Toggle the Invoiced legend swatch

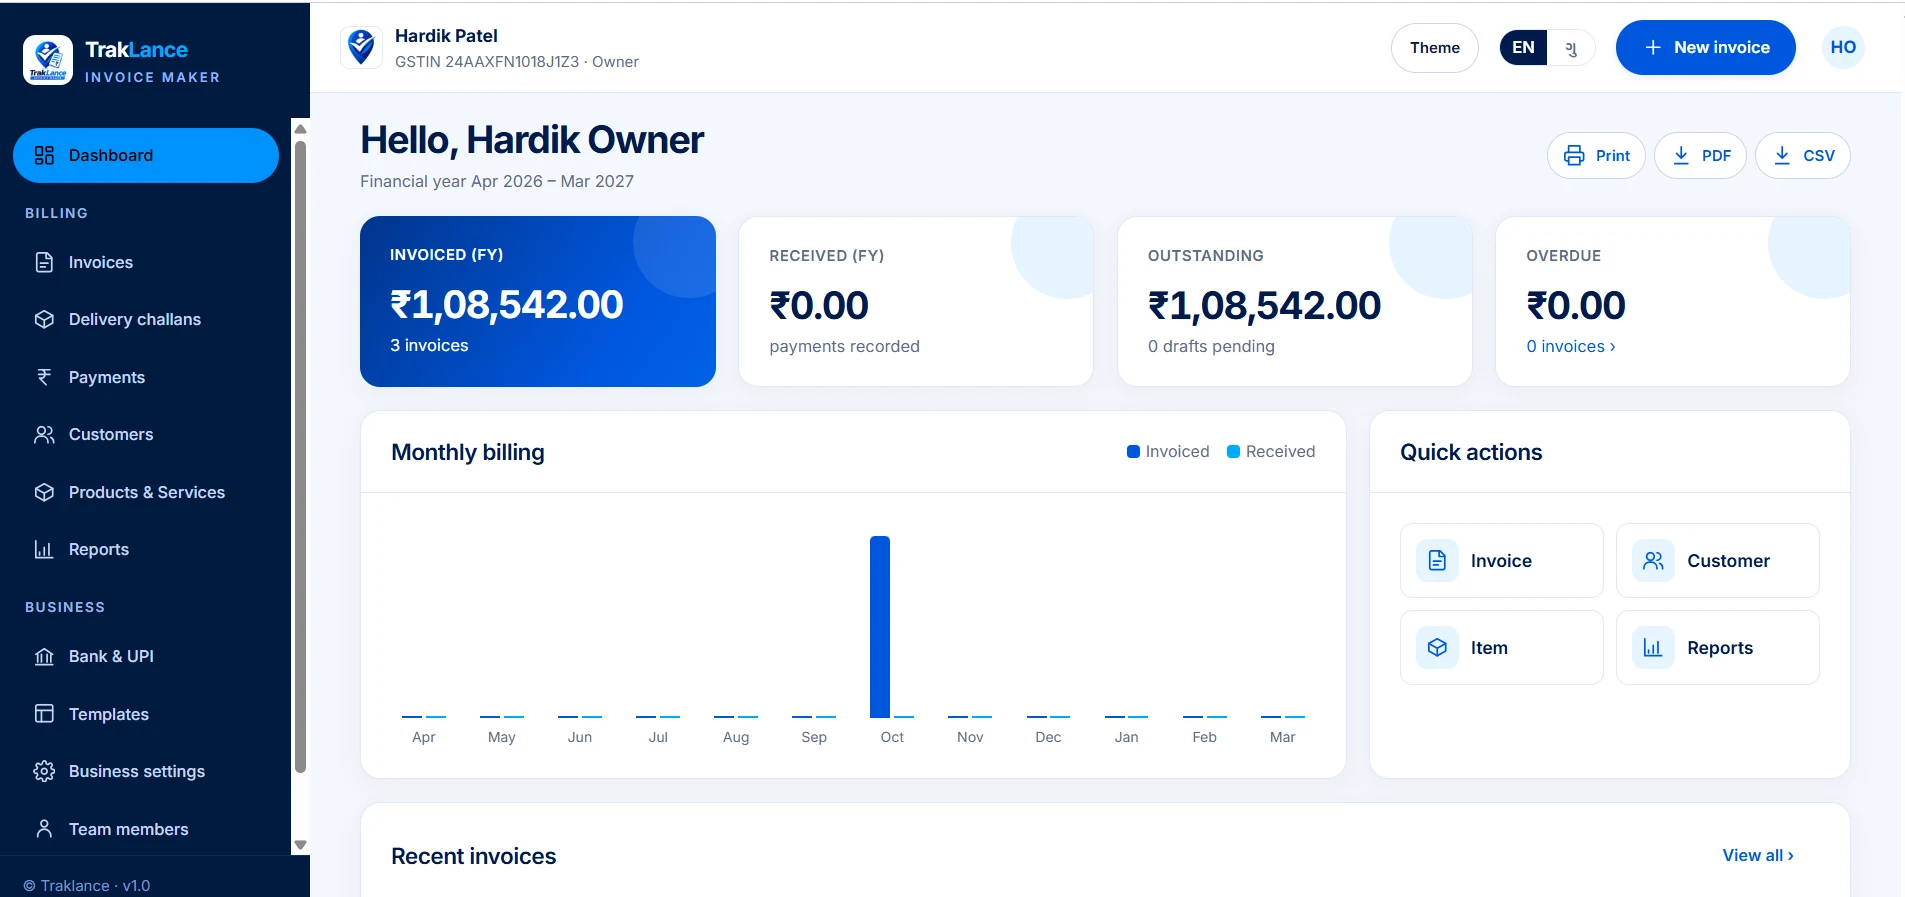click(x=1133, y=452)
